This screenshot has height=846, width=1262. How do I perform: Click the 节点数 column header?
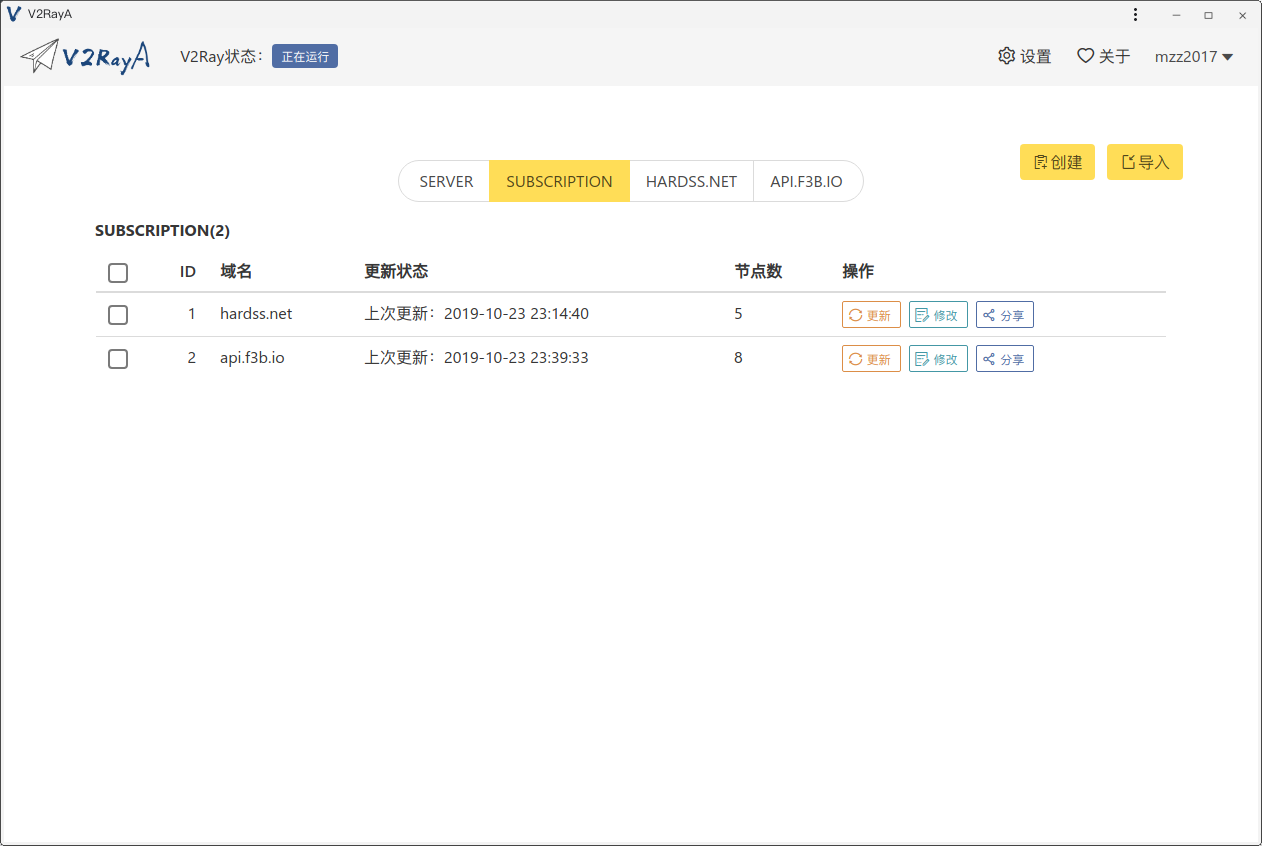[758, 272]
